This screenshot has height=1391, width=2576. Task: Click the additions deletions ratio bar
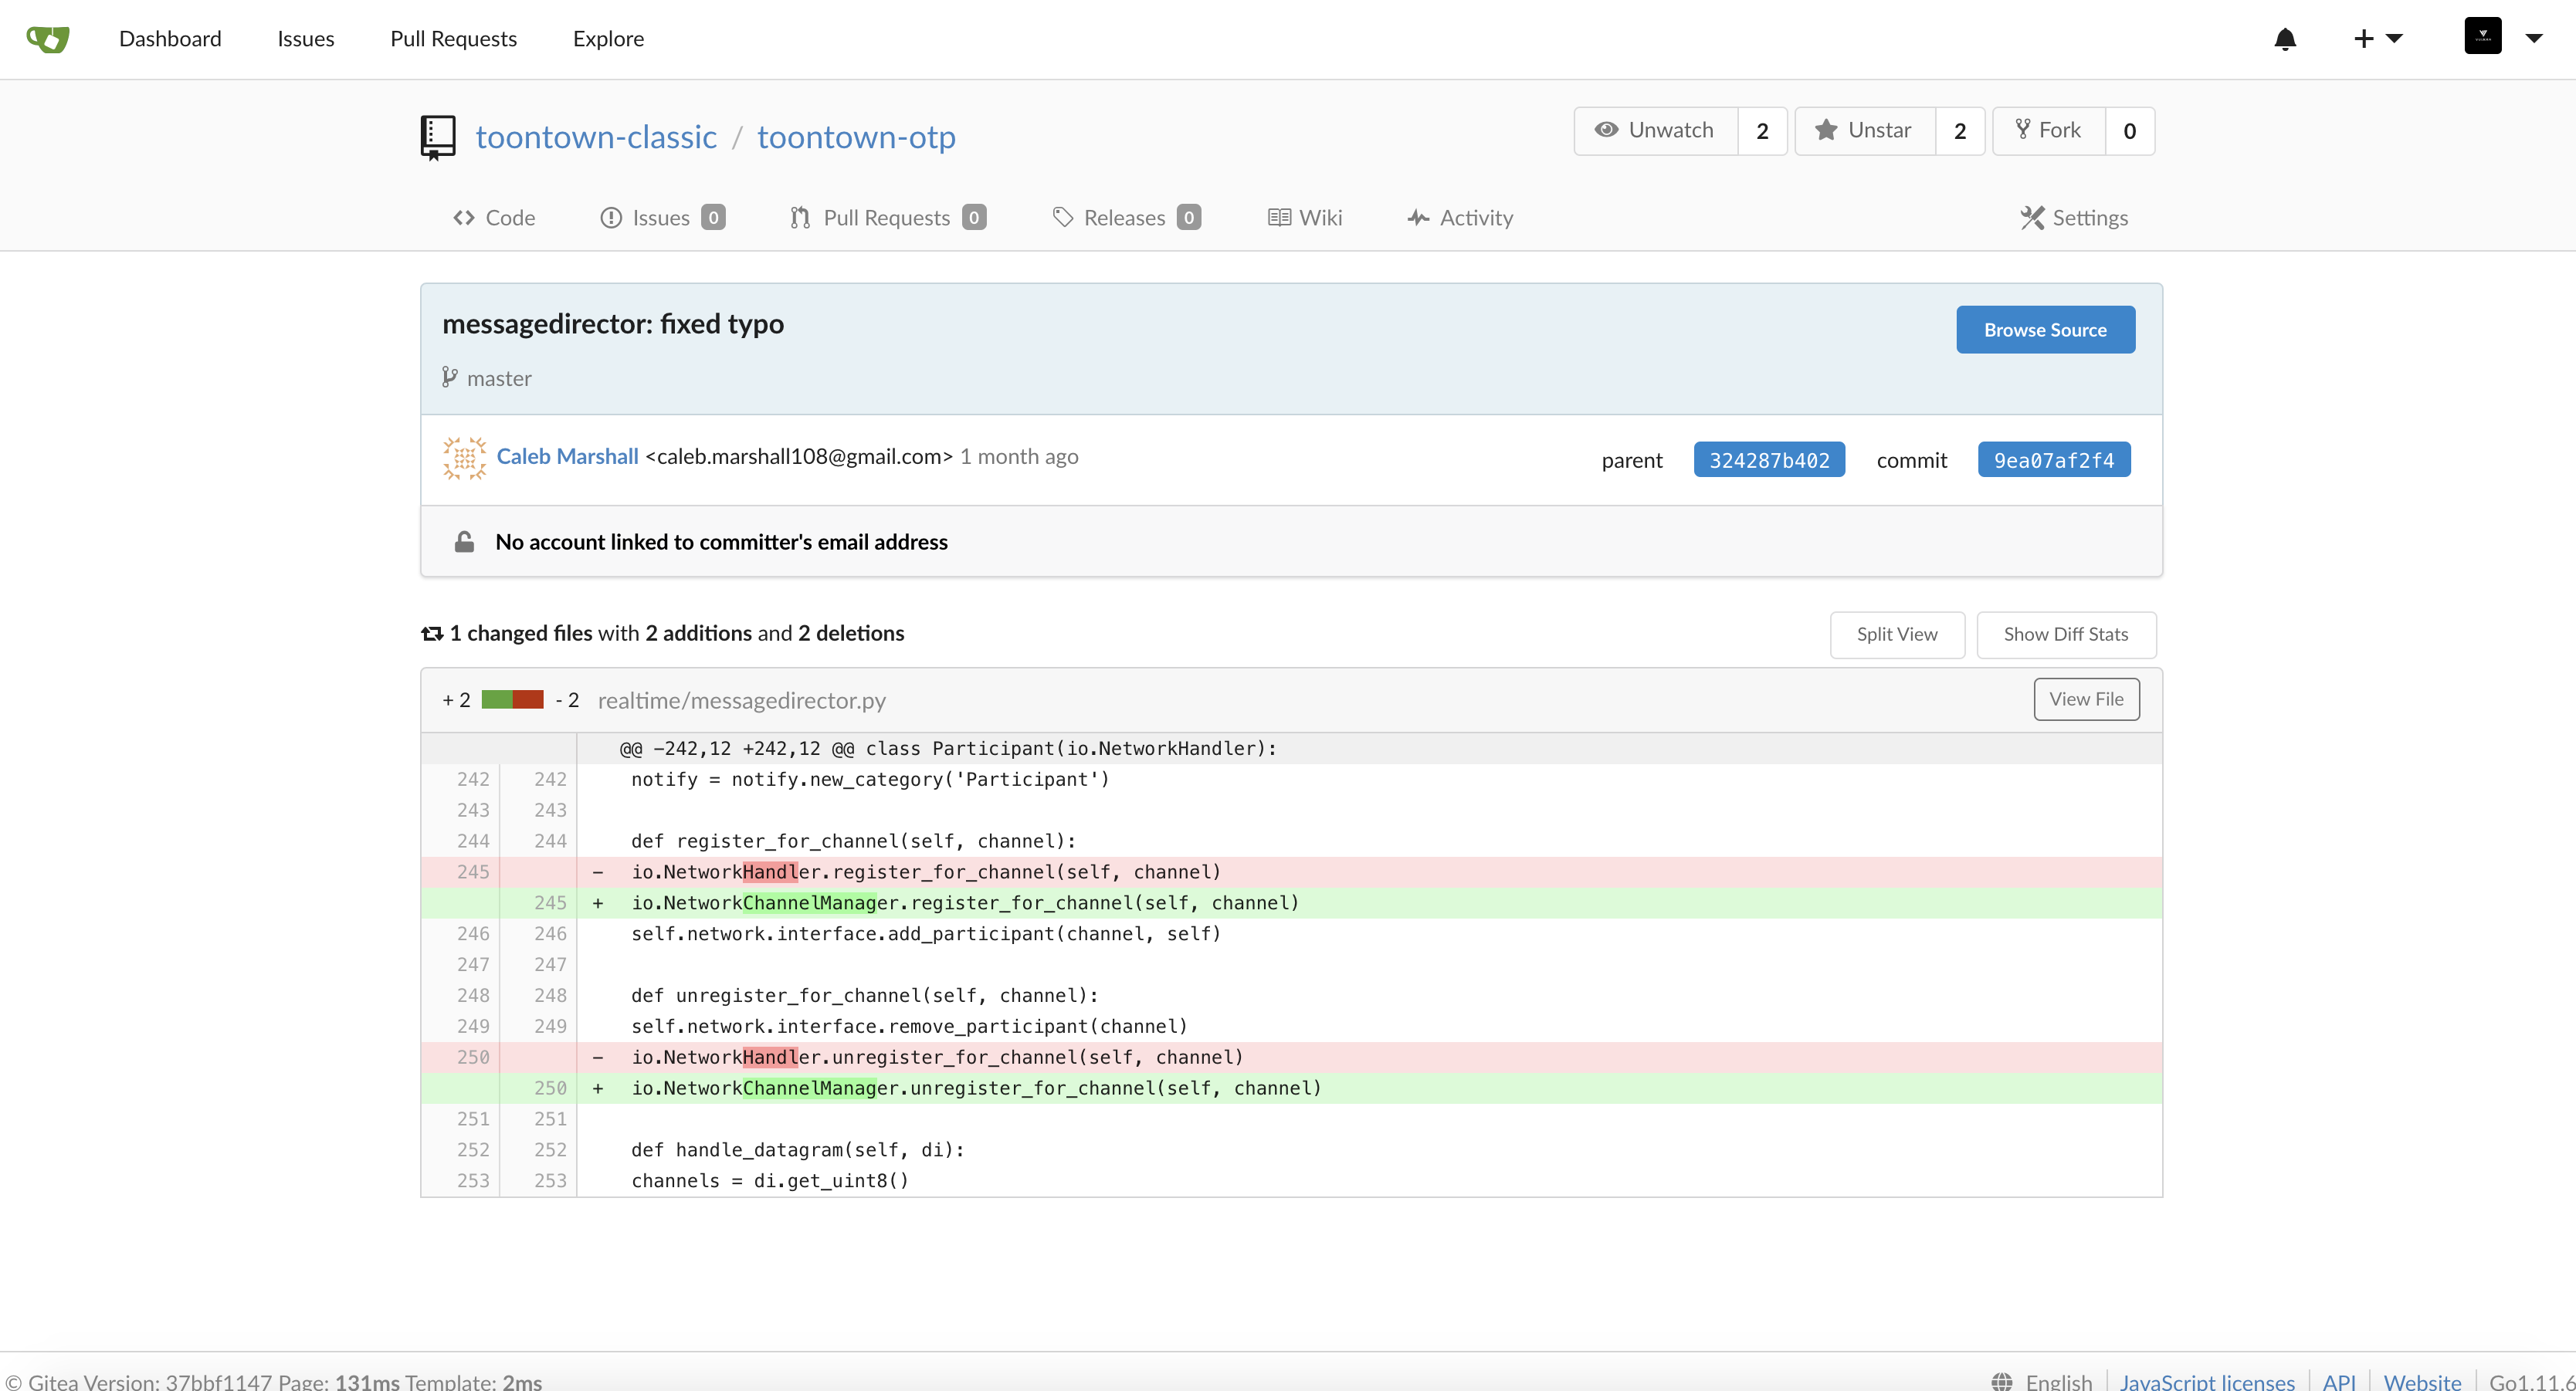512,700
